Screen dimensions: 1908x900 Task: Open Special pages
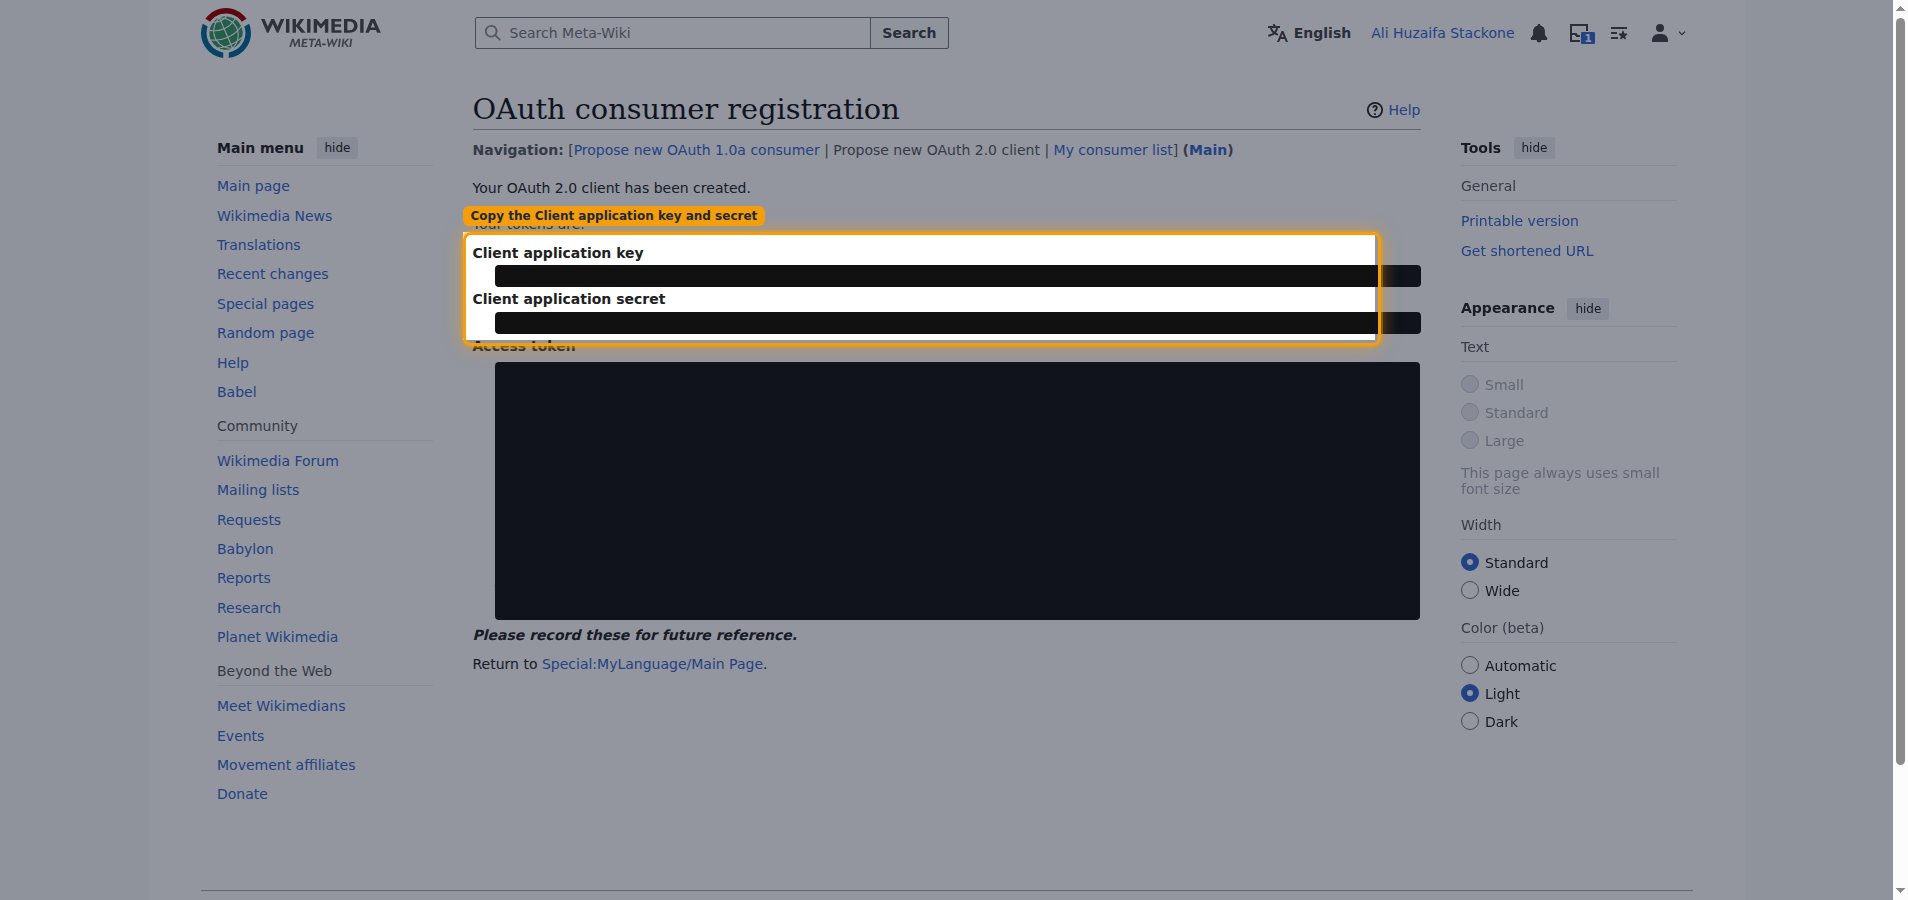[x=265, y=304]
